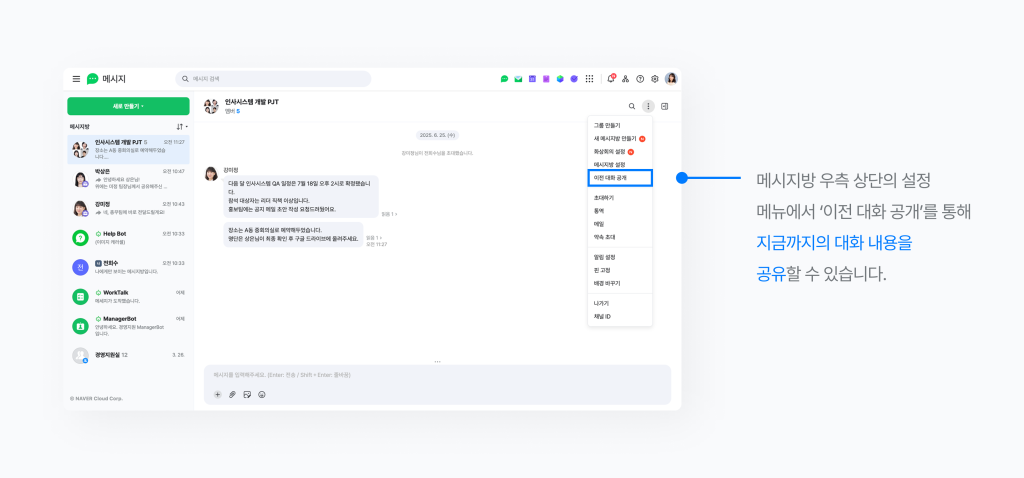Click the user profile avatar at top right
1024x478 pixels.
[x=671, y=79]
